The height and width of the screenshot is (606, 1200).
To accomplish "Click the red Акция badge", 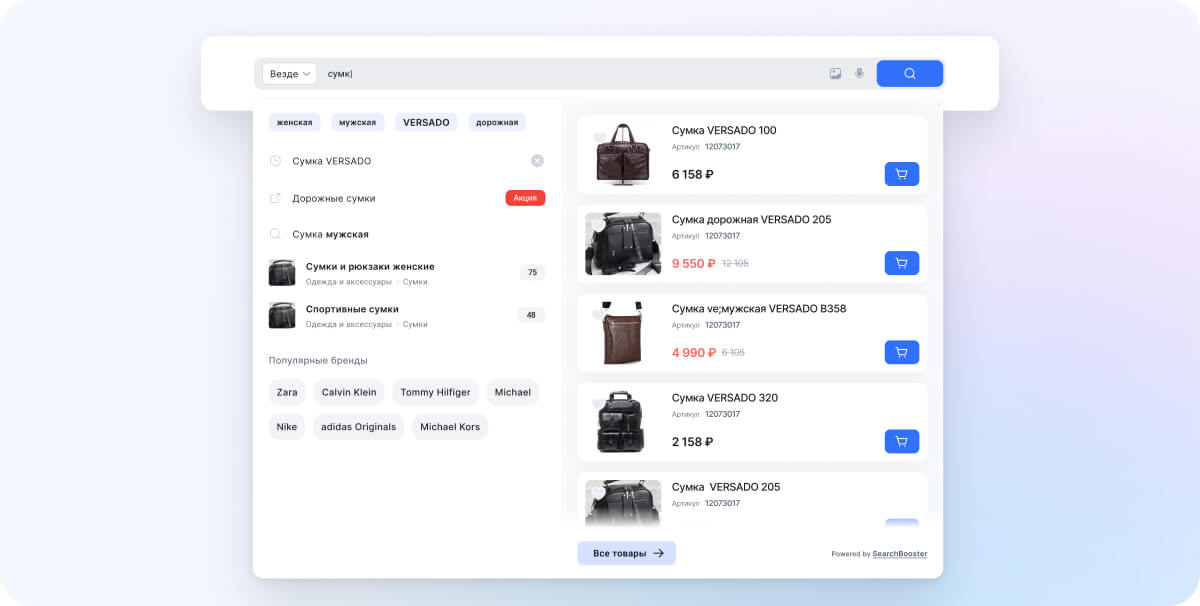I will click(x=525, y=198).
